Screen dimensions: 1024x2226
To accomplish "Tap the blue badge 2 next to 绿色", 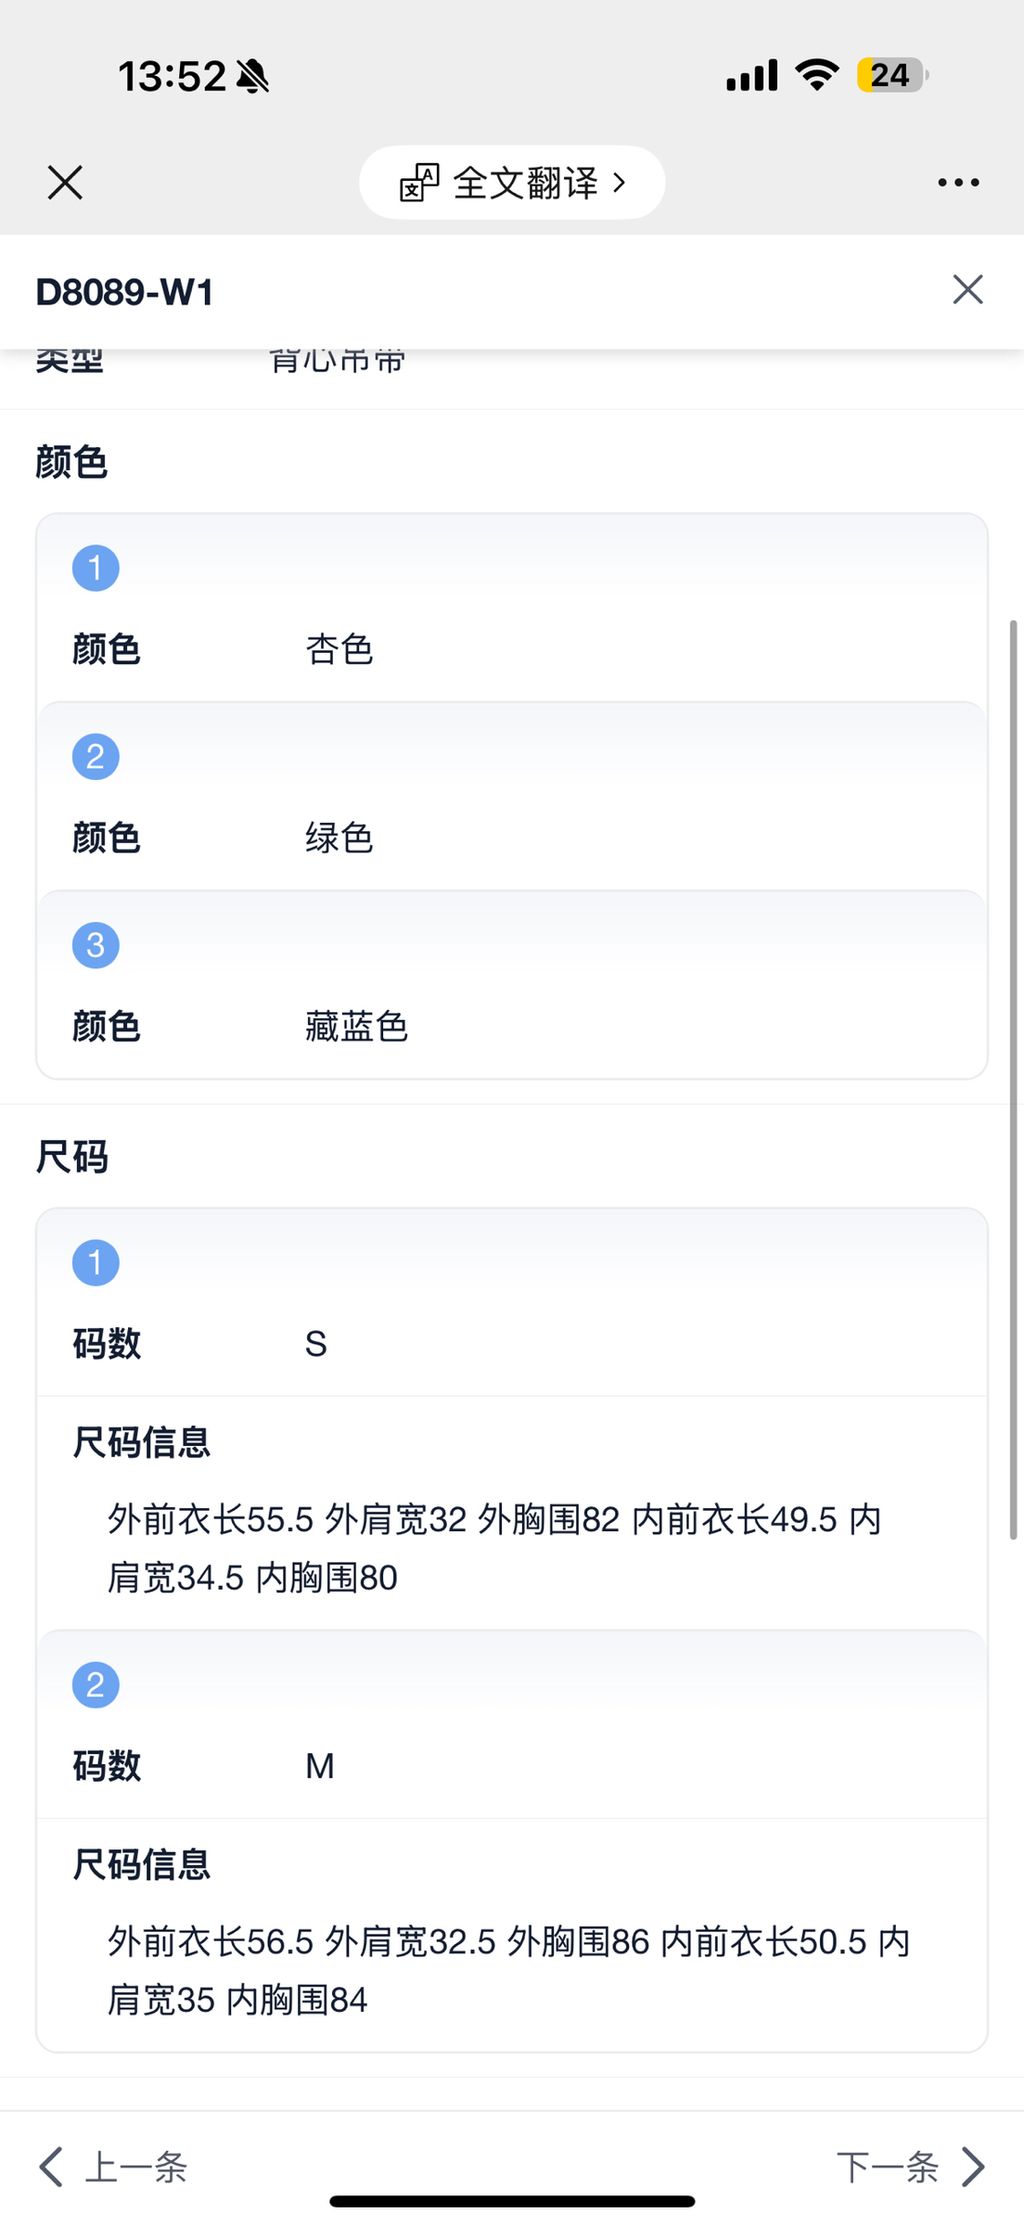I will click(95, 755).
